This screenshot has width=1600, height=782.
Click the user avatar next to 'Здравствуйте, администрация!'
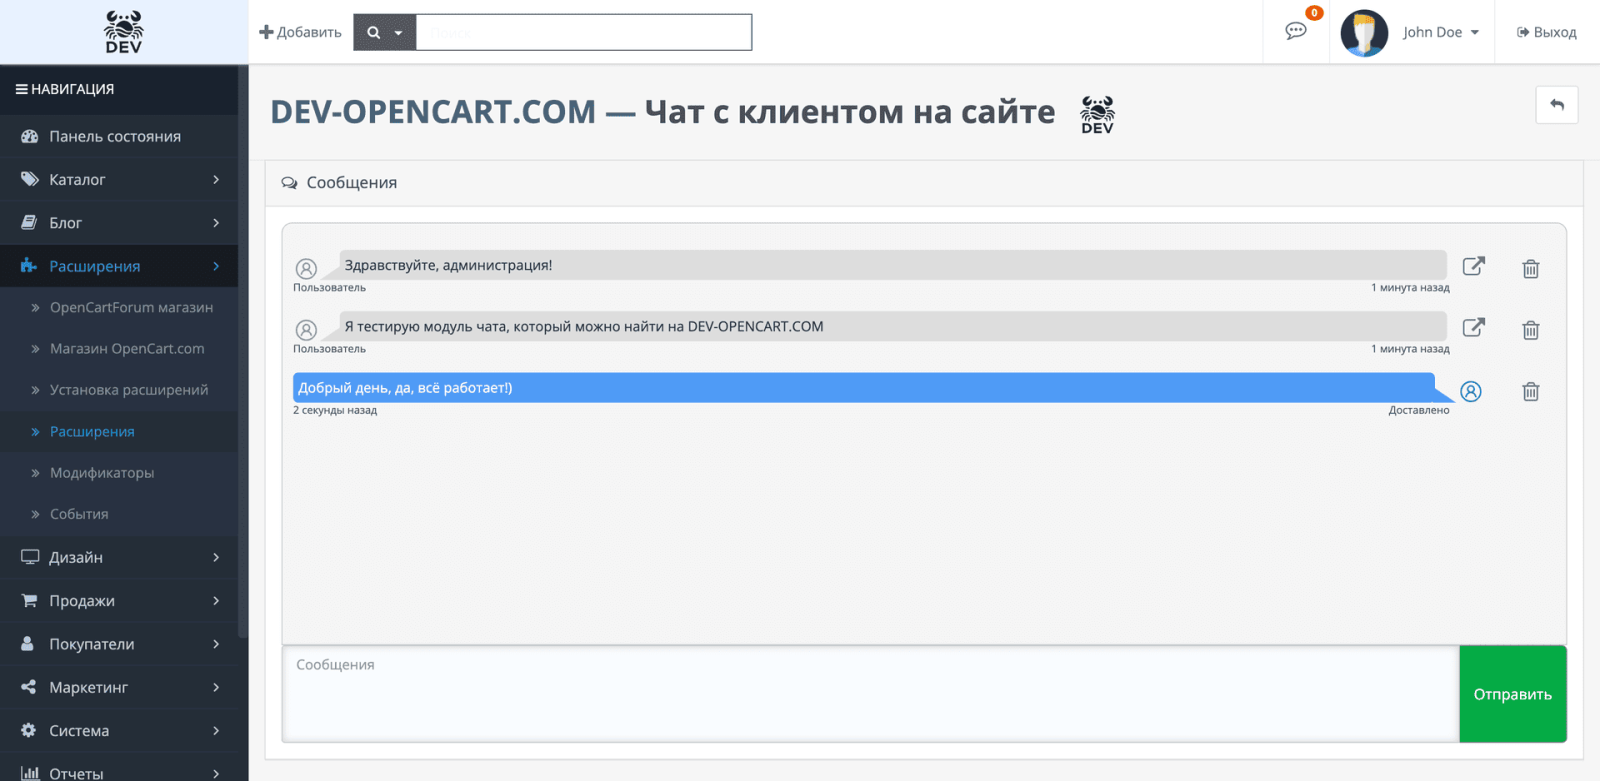pyautogui.click(x=306, y=268)
